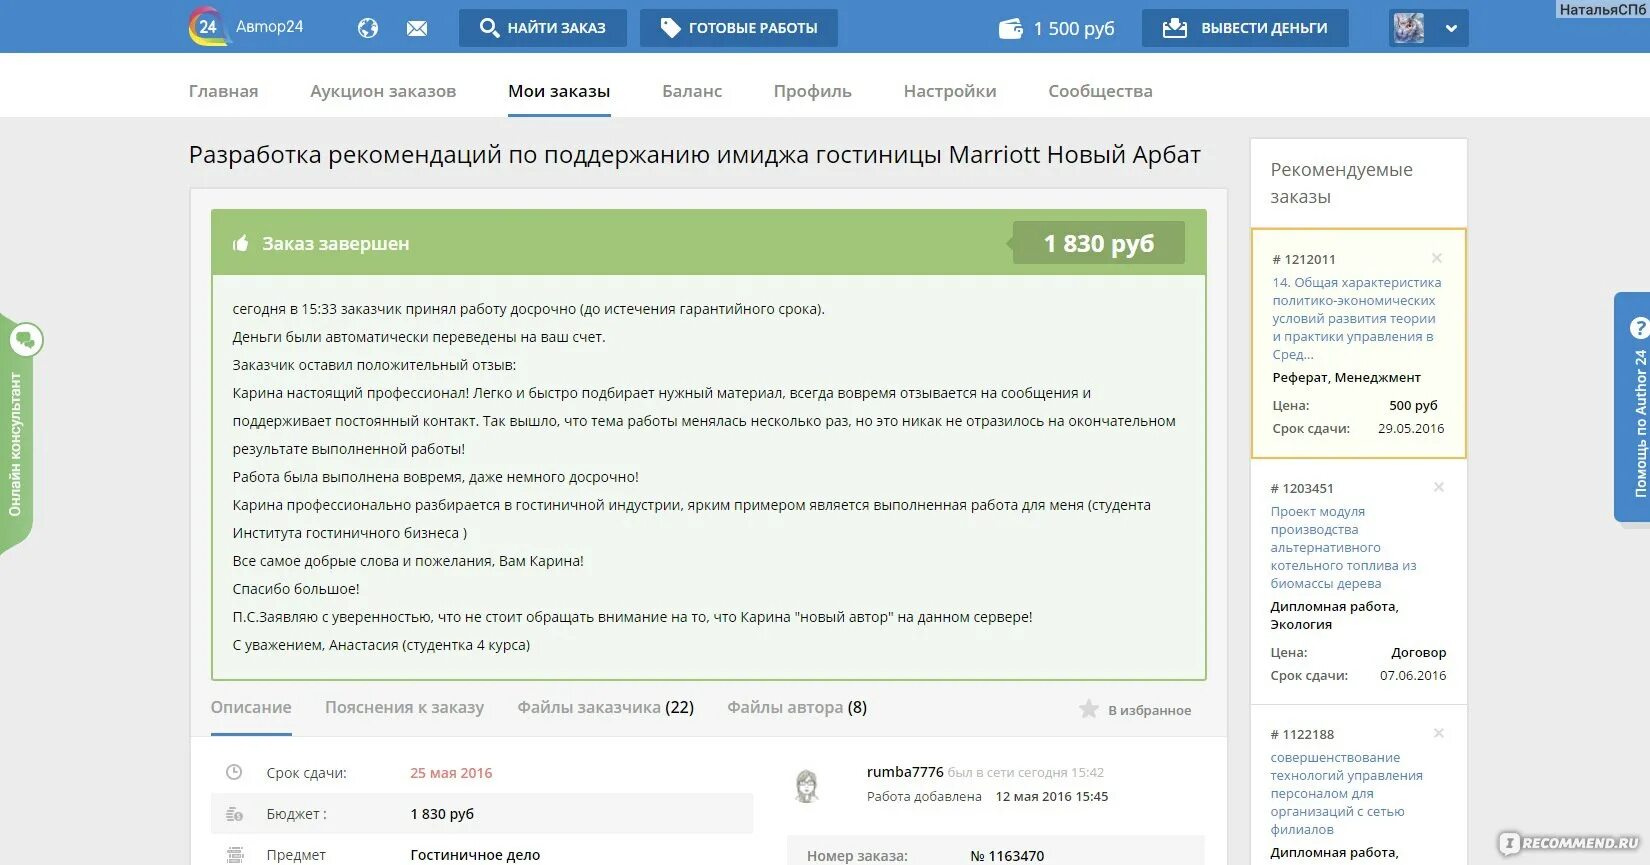Click the clock icon next to Срок сдачи
1650x865 pixels.
[234, 772]
